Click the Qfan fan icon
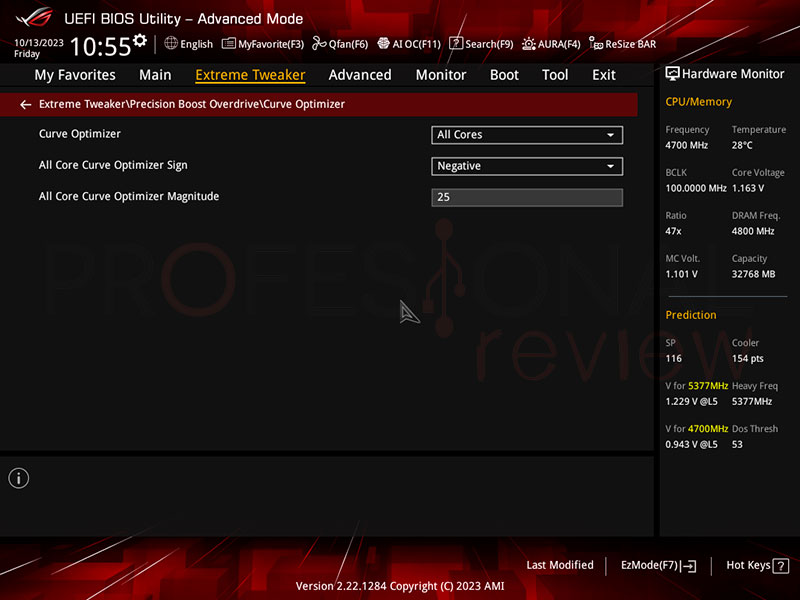Screen dimensions: 800x600 [319, 43]
